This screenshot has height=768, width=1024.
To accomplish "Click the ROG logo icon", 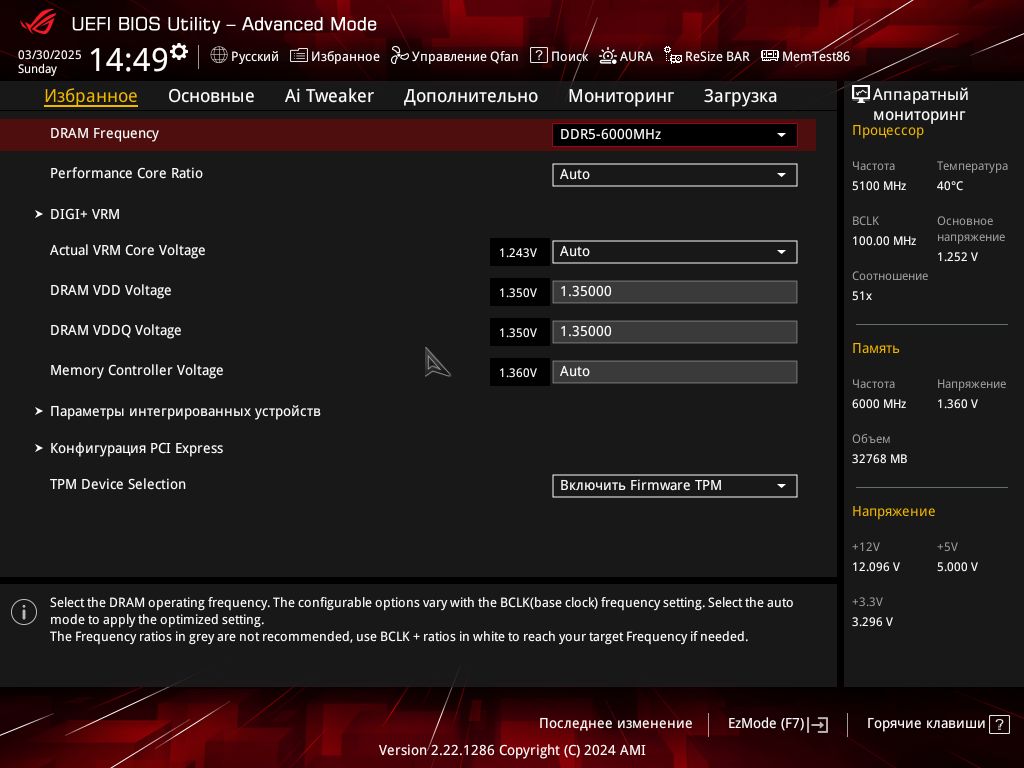I will tap(39, 23).
